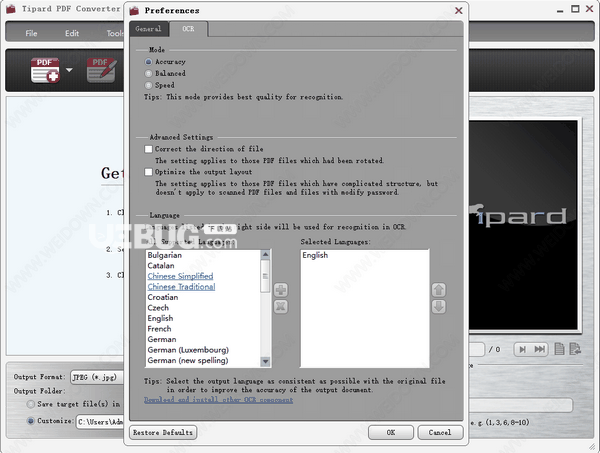600x453 pixels.
Task: Switch to the General tab
Action: [148, 29]
